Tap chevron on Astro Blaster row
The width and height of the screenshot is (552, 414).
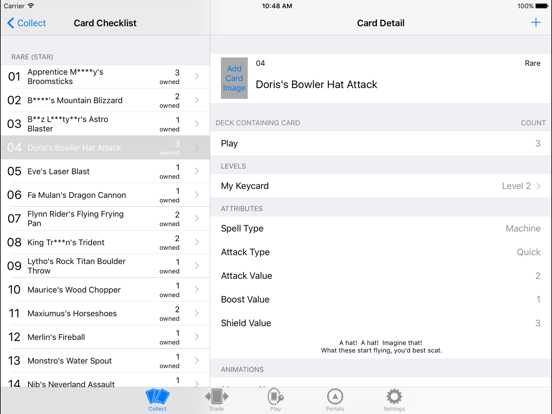(x=197, y=124)
